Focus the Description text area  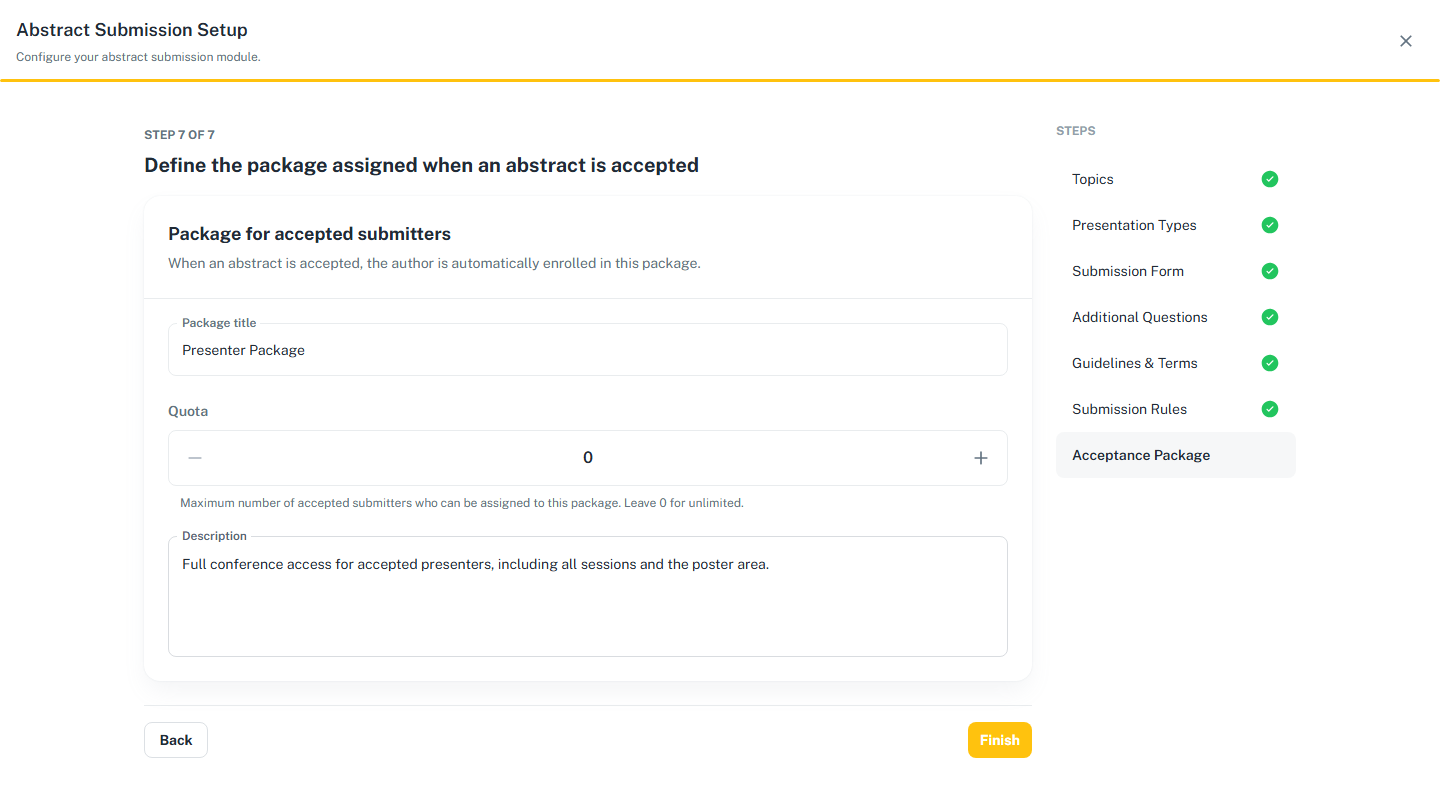coord(588,597)
